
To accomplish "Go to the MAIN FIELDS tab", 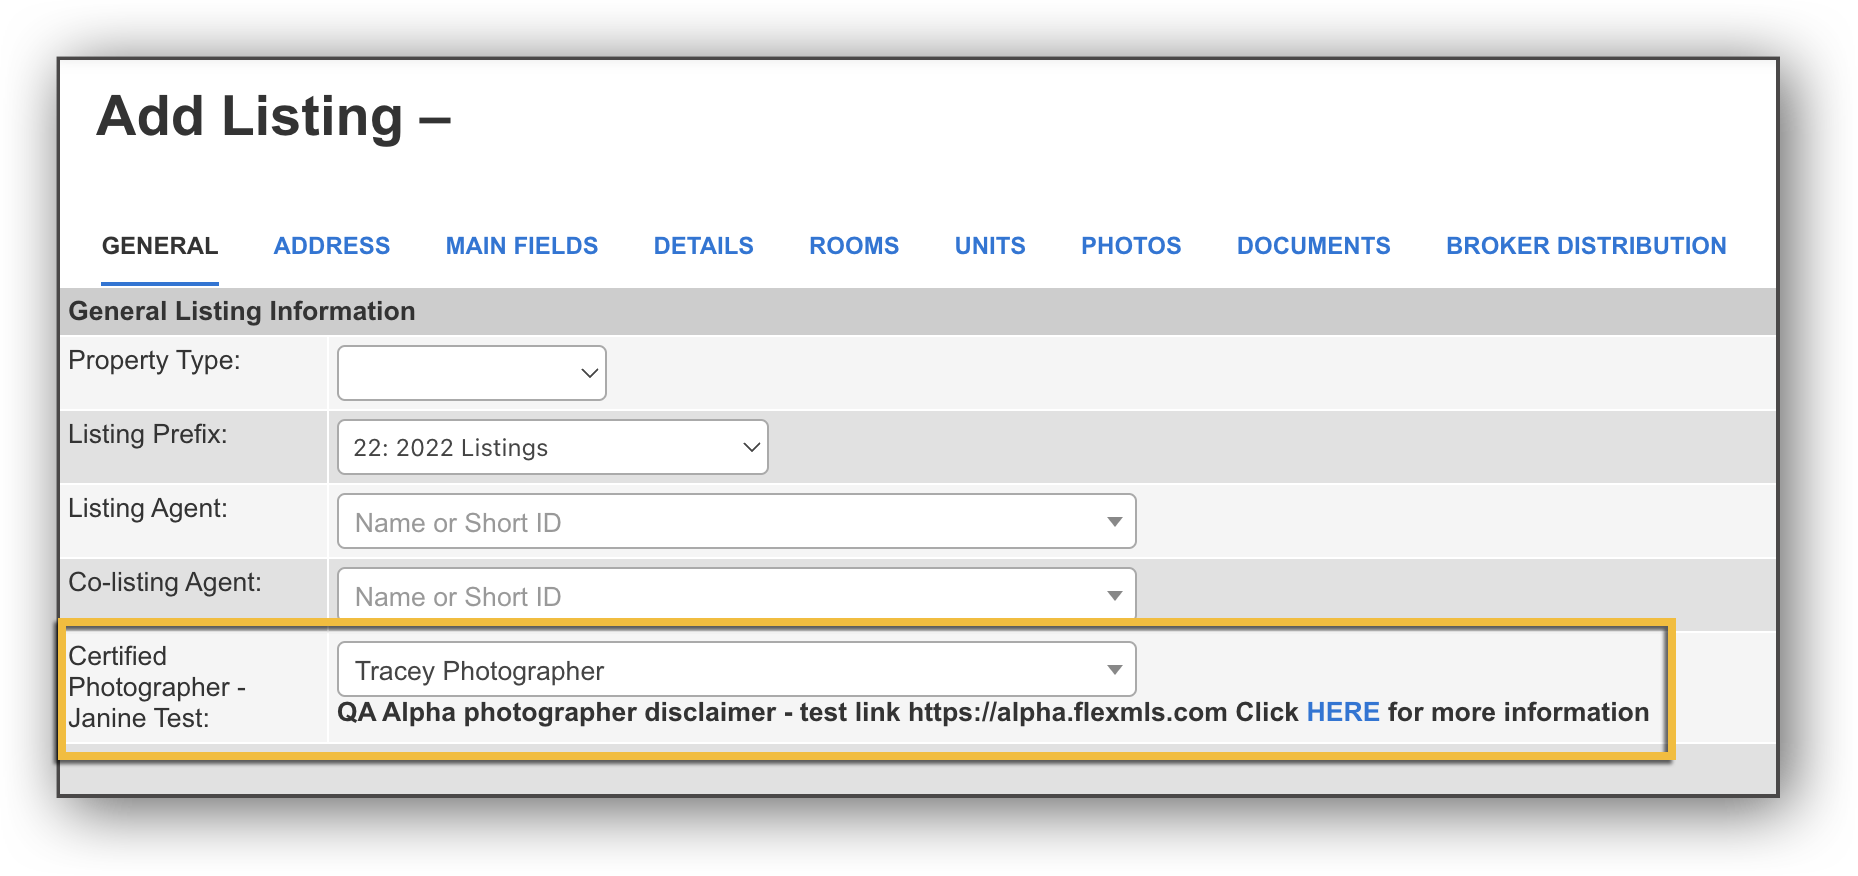I will pyautogui.click(x=522, y=246).
